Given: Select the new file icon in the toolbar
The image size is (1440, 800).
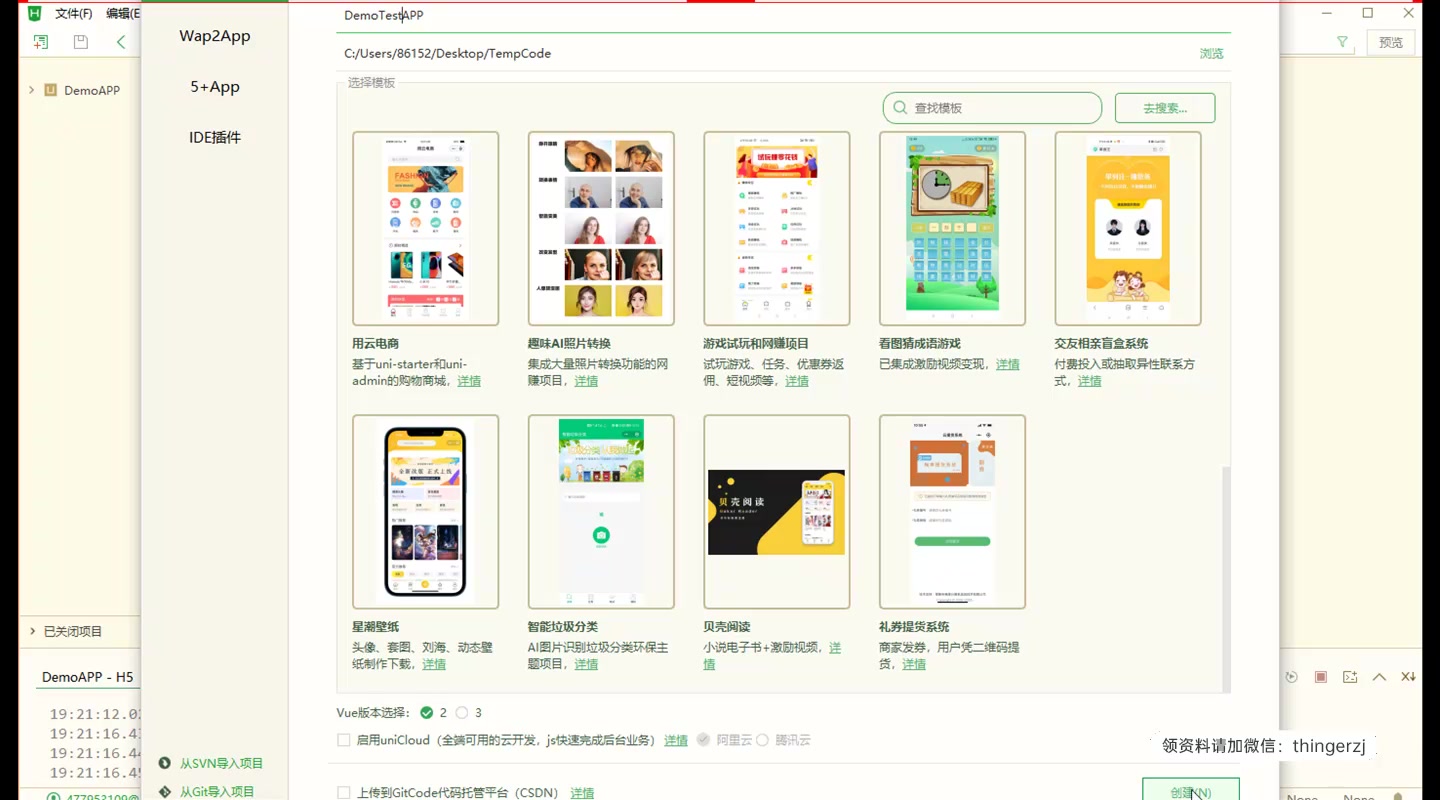Looking at the screenshot, I should 40,42.
